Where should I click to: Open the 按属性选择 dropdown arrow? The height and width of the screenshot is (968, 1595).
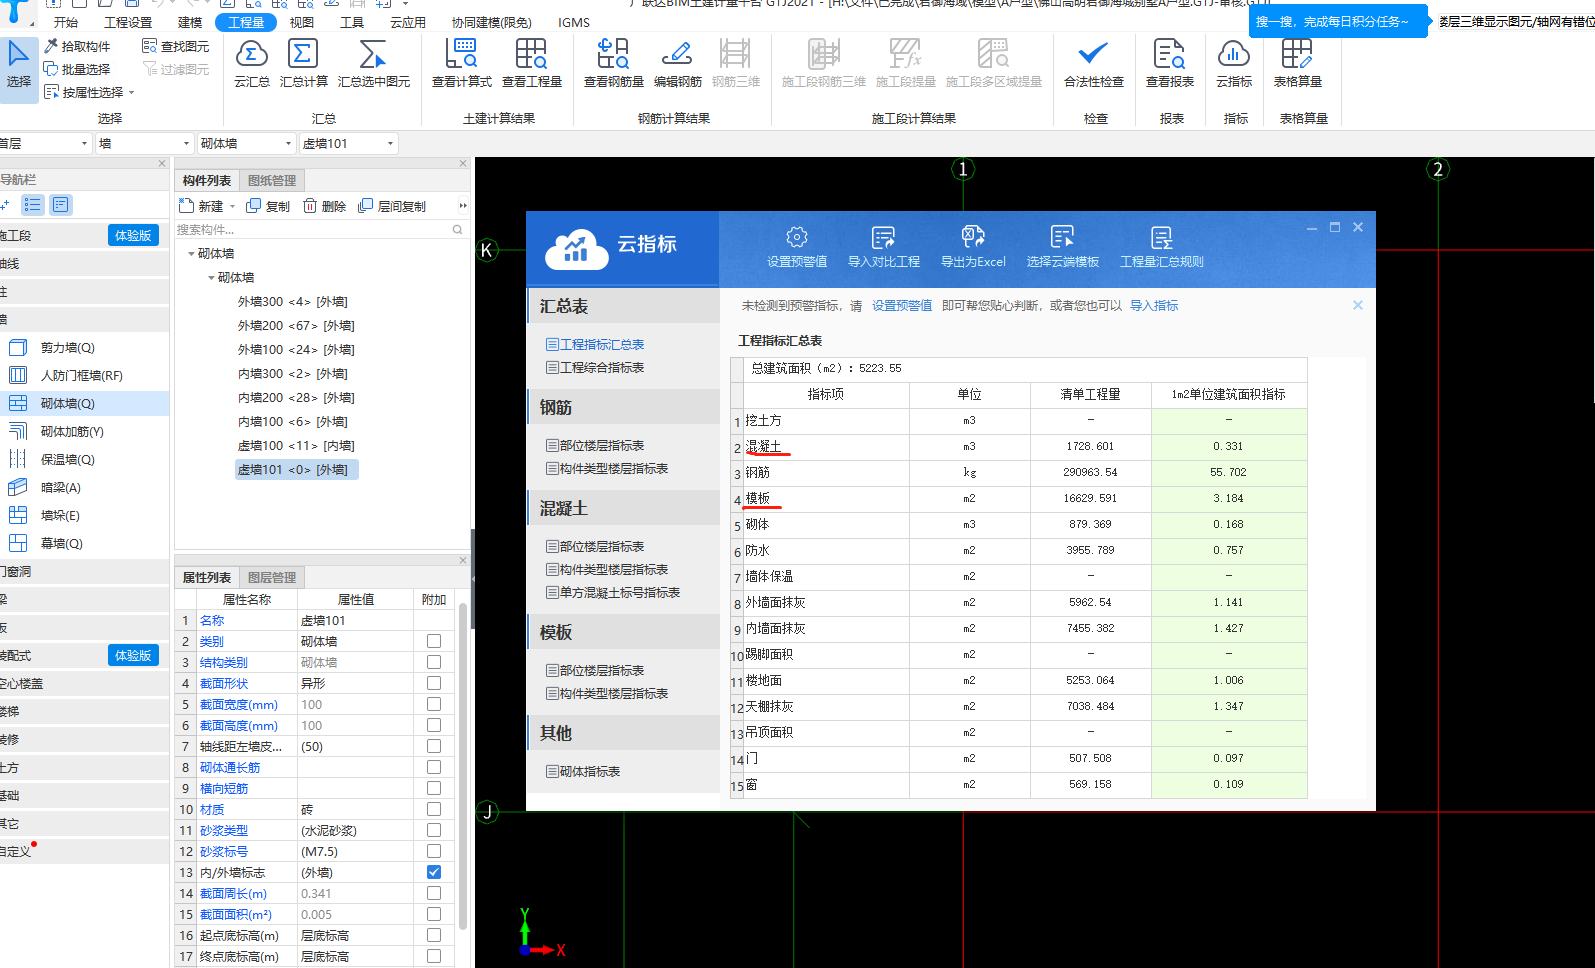click(131, 93)
